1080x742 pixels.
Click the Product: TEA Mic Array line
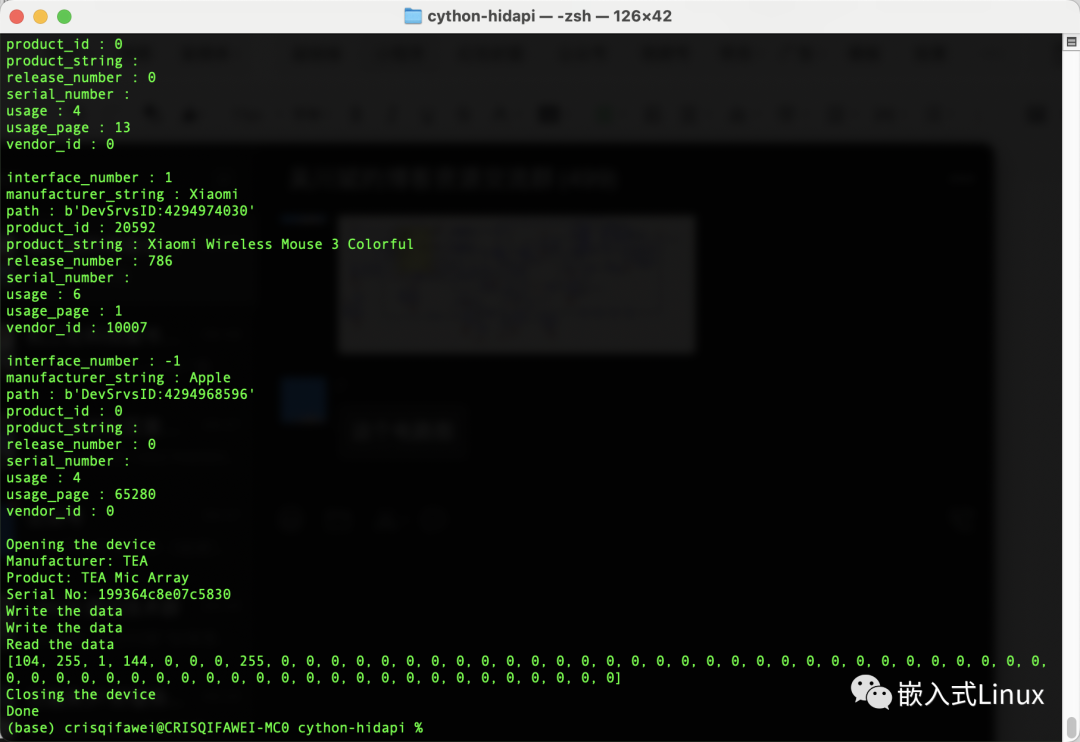97,577
